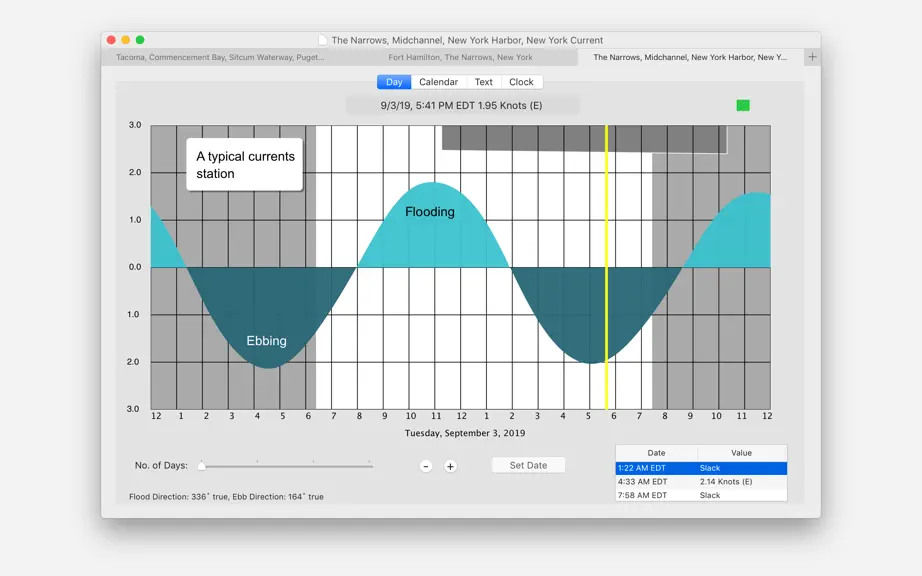This screenshot has width=922, height=576.
Task: Open the Tacoma, Commencement Bay tab
Action: (x=221, y=57)
